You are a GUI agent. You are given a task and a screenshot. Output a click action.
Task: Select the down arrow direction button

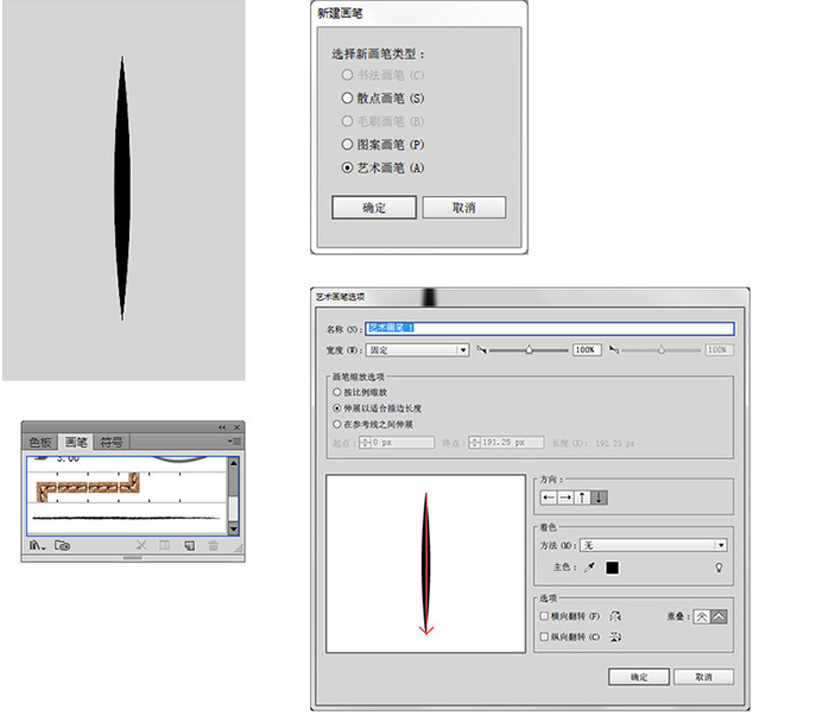pos(599,497)
